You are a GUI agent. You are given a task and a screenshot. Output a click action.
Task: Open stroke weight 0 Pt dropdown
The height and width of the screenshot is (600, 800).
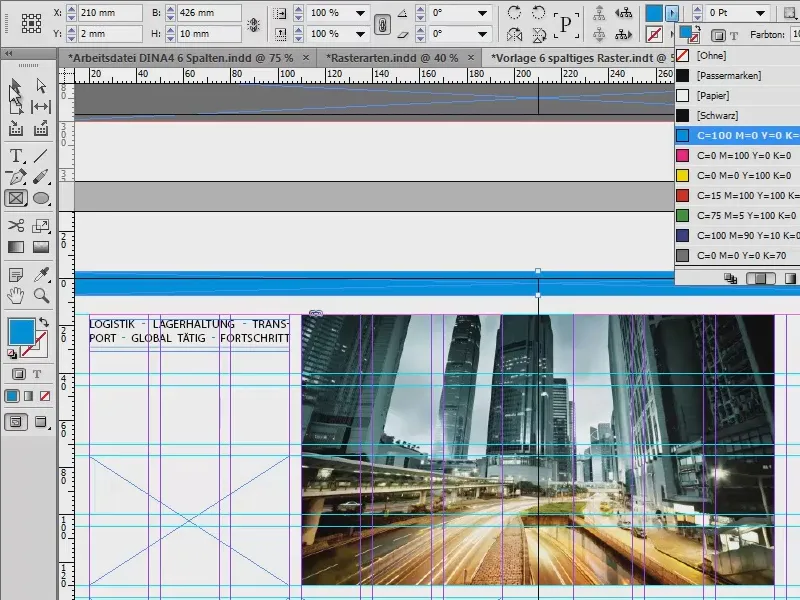pos(760,13)
